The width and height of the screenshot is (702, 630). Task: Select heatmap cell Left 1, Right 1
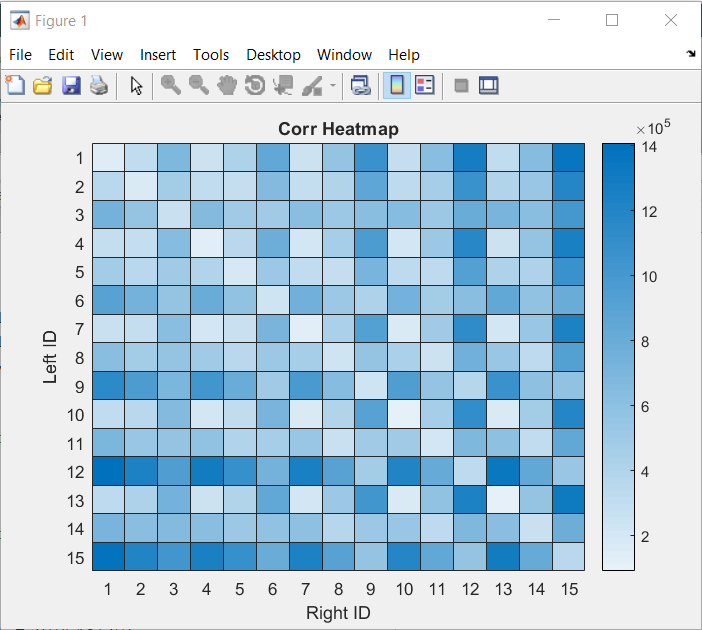(108, 158)
